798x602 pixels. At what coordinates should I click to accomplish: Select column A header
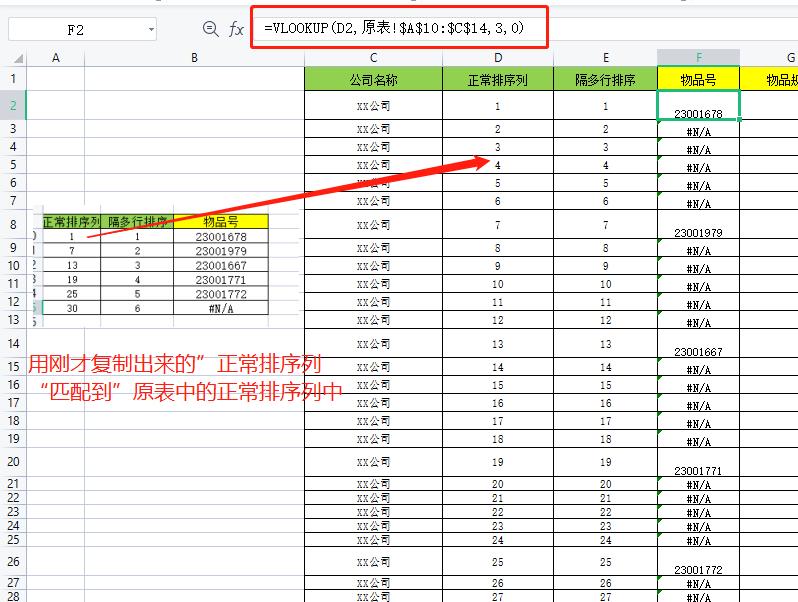(55, 58)
